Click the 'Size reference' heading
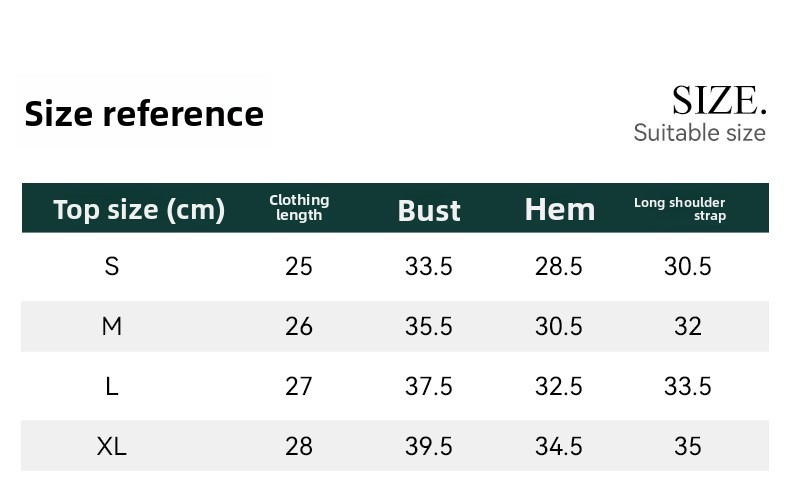The height and width of the screenshot is (483, 790). coord(144,114)
